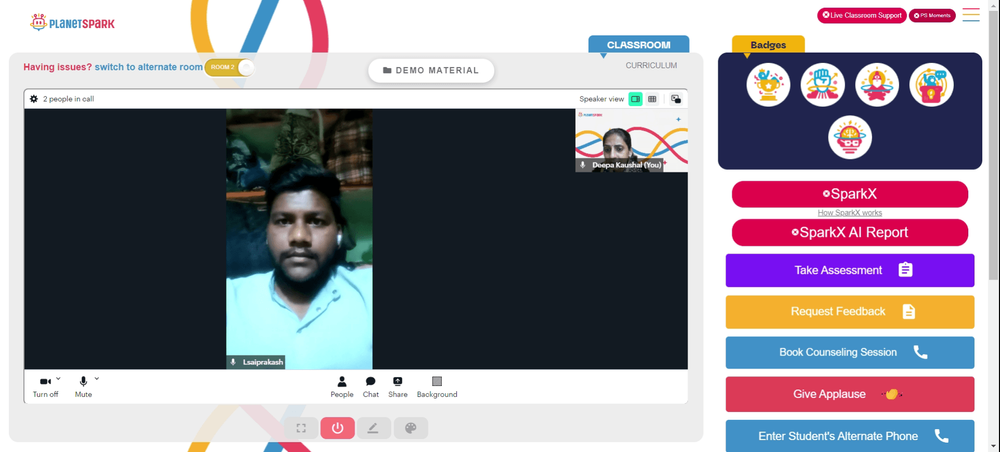Screen dimensions: 1000x452
Task: Click '2 people in call' text
Action: tap(69, 99)
